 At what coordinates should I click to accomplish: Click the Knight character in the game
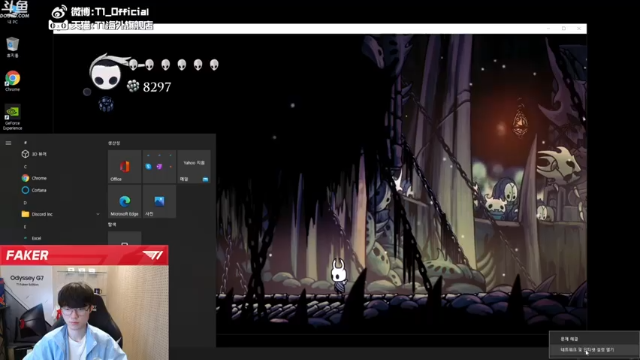pos(339,276)
